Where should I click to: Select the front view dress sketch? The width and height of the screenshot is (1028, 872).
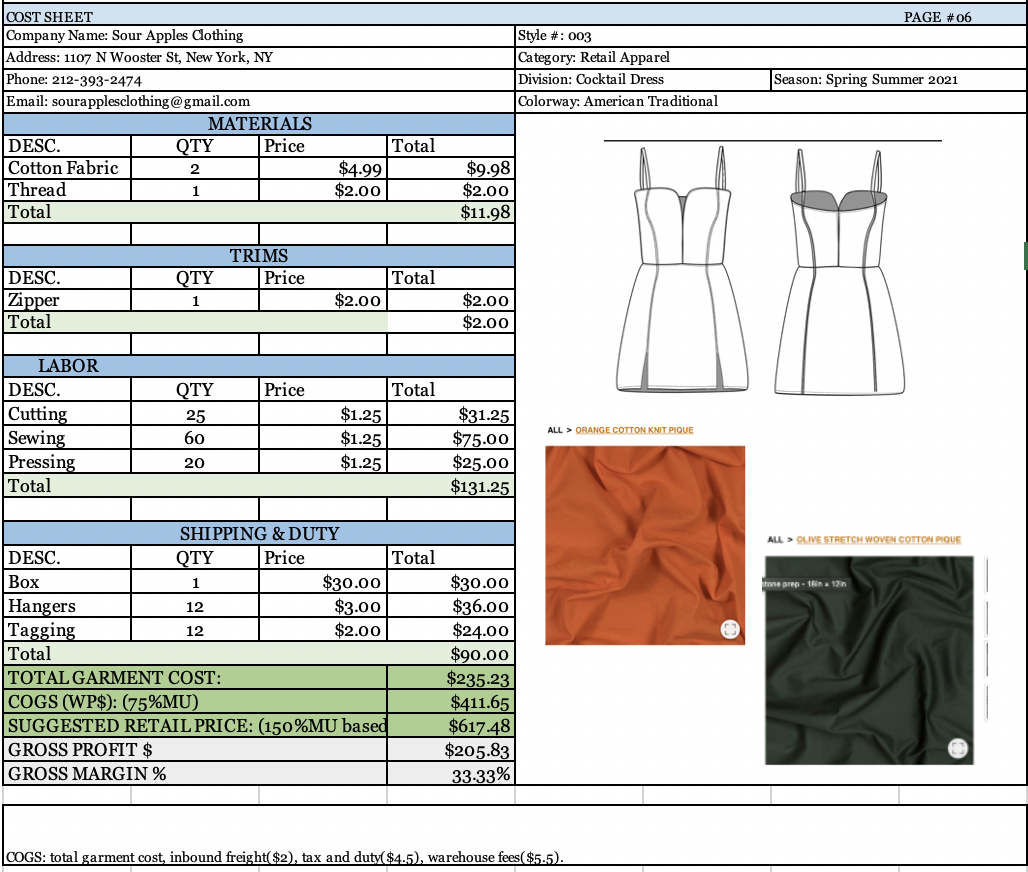point(682,270)
